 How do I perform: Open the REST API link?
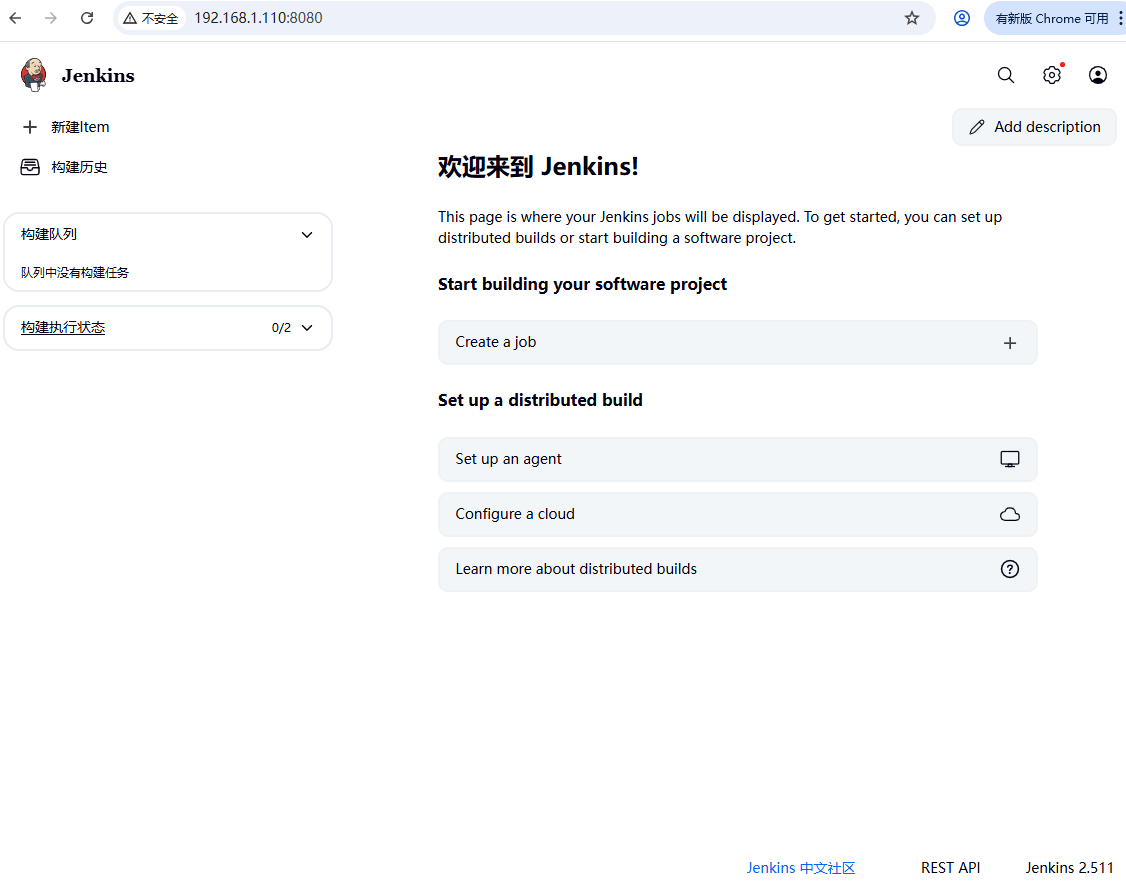pos(950,867)
